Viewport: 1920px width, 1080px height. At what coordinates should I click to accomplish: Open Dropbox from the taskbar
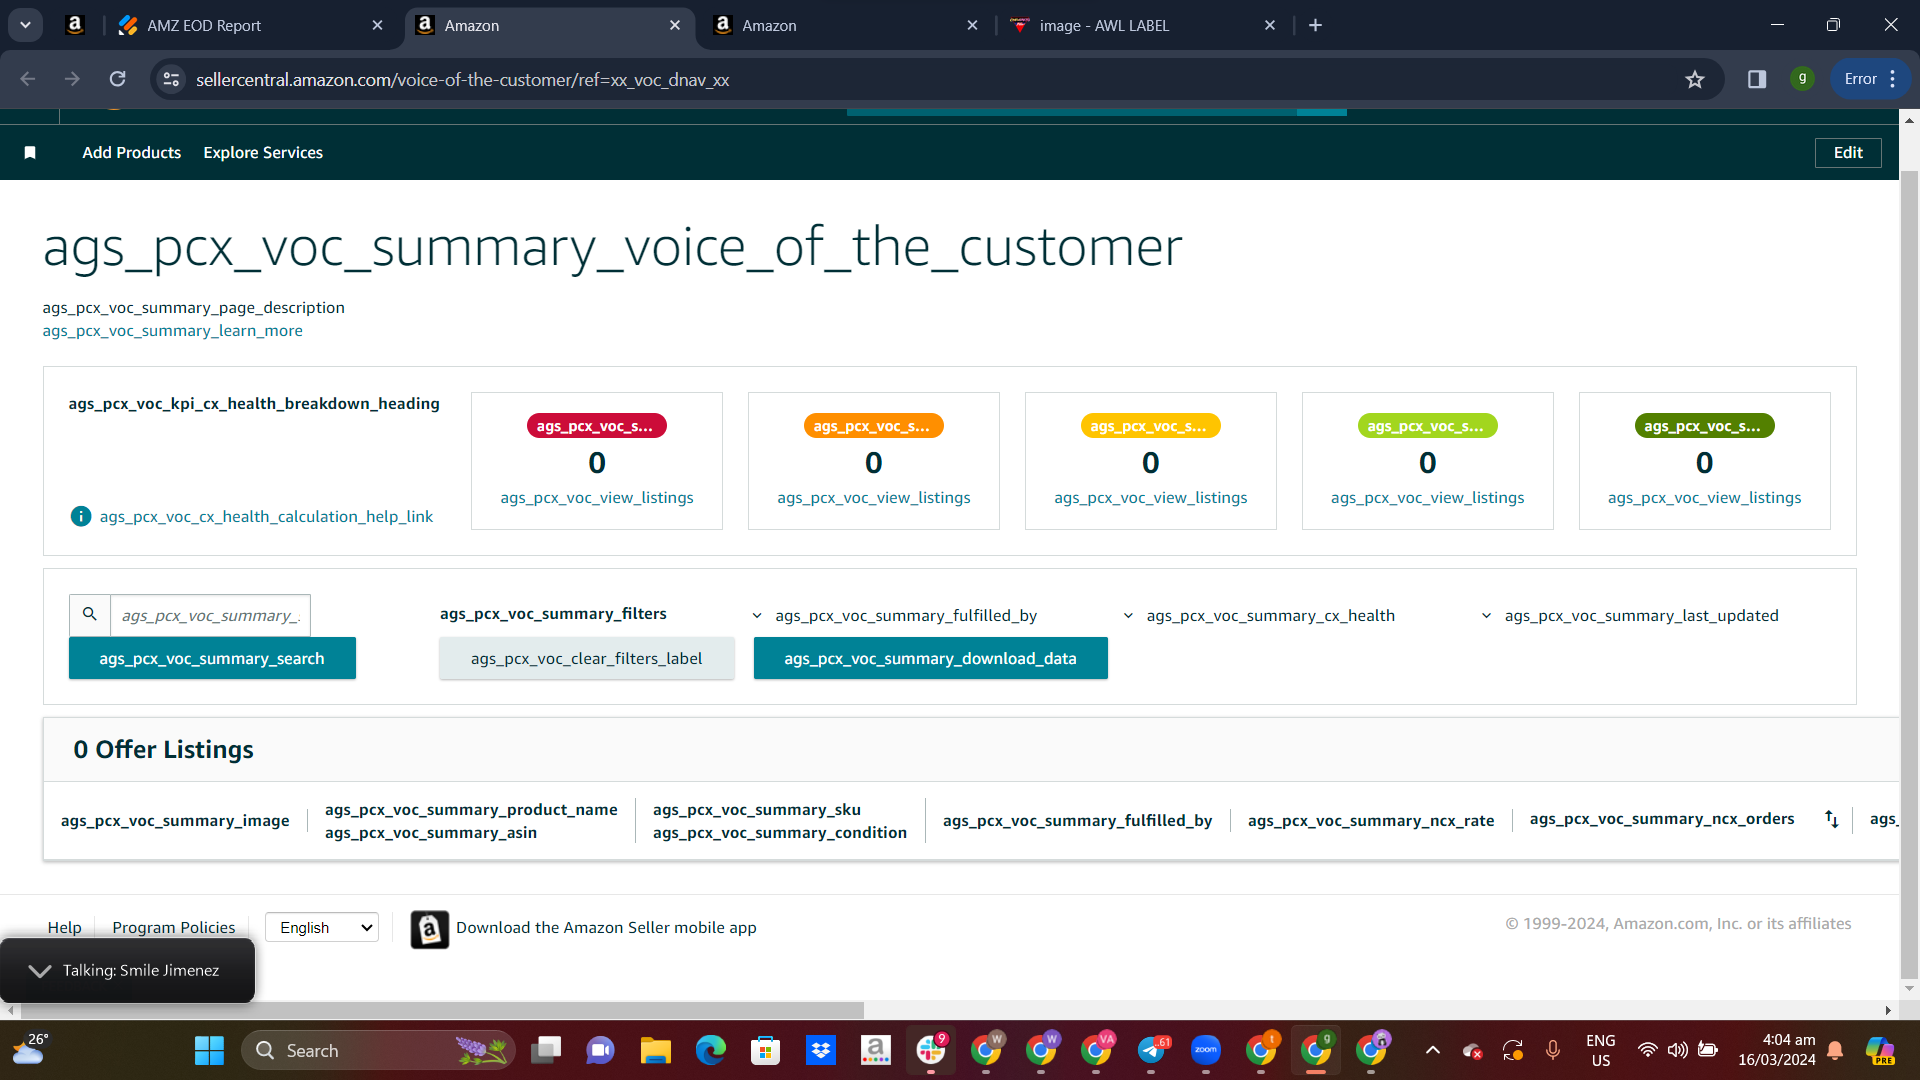[821, 1050]
